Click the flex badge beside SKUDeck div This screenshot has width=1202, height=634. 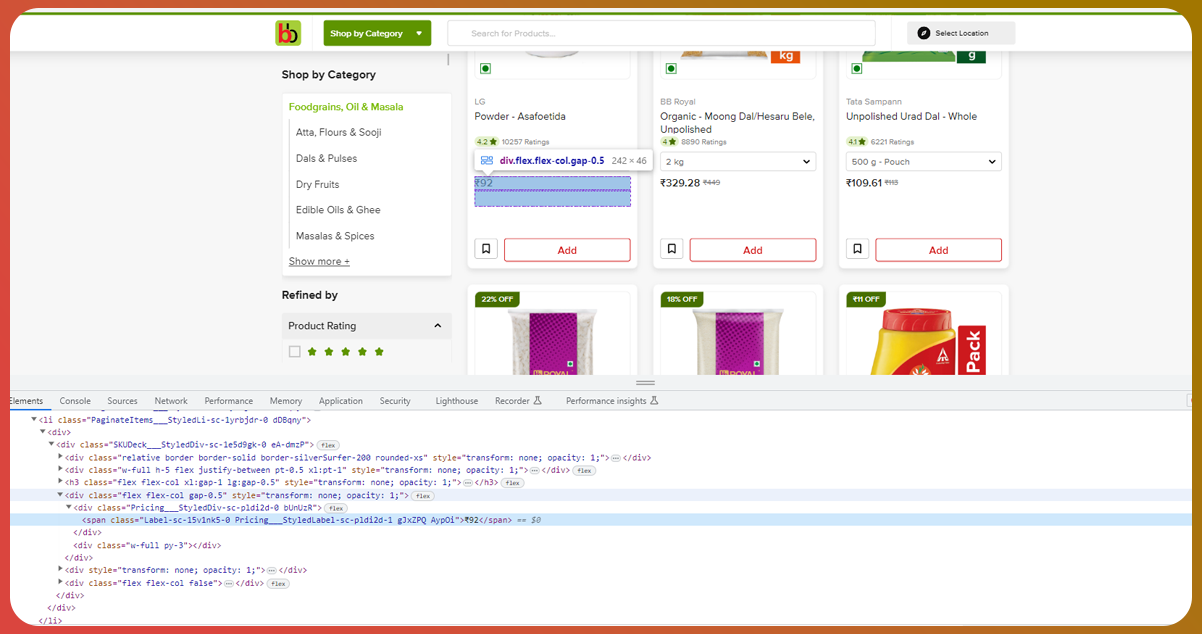[329, 445]
